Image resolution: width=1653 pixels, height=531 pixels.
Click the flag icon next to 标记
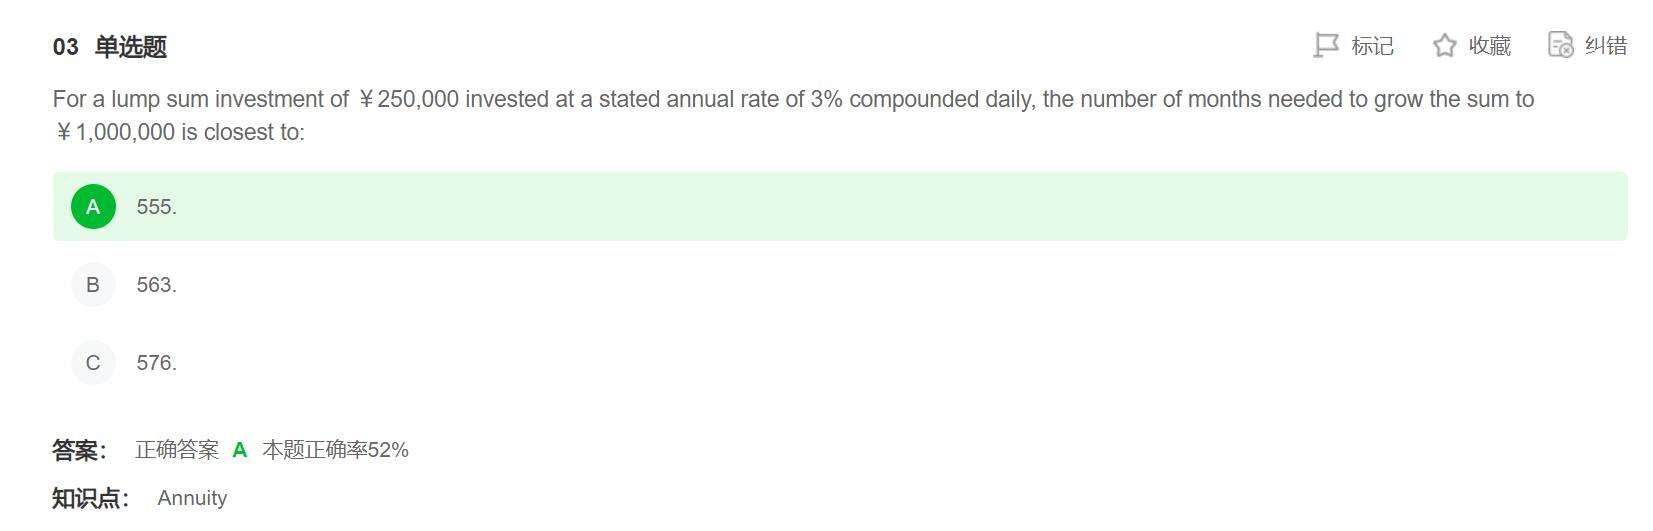pos(1325,45)
